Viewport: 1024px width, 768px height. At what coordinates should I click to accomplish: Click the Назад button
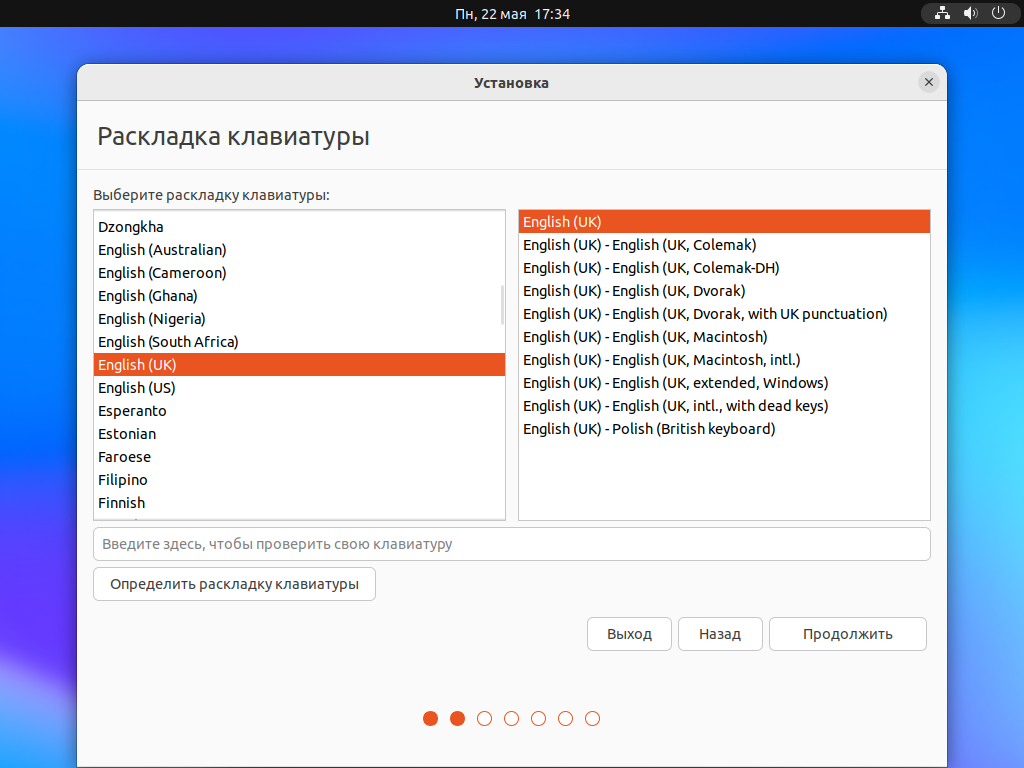[720, 633]
